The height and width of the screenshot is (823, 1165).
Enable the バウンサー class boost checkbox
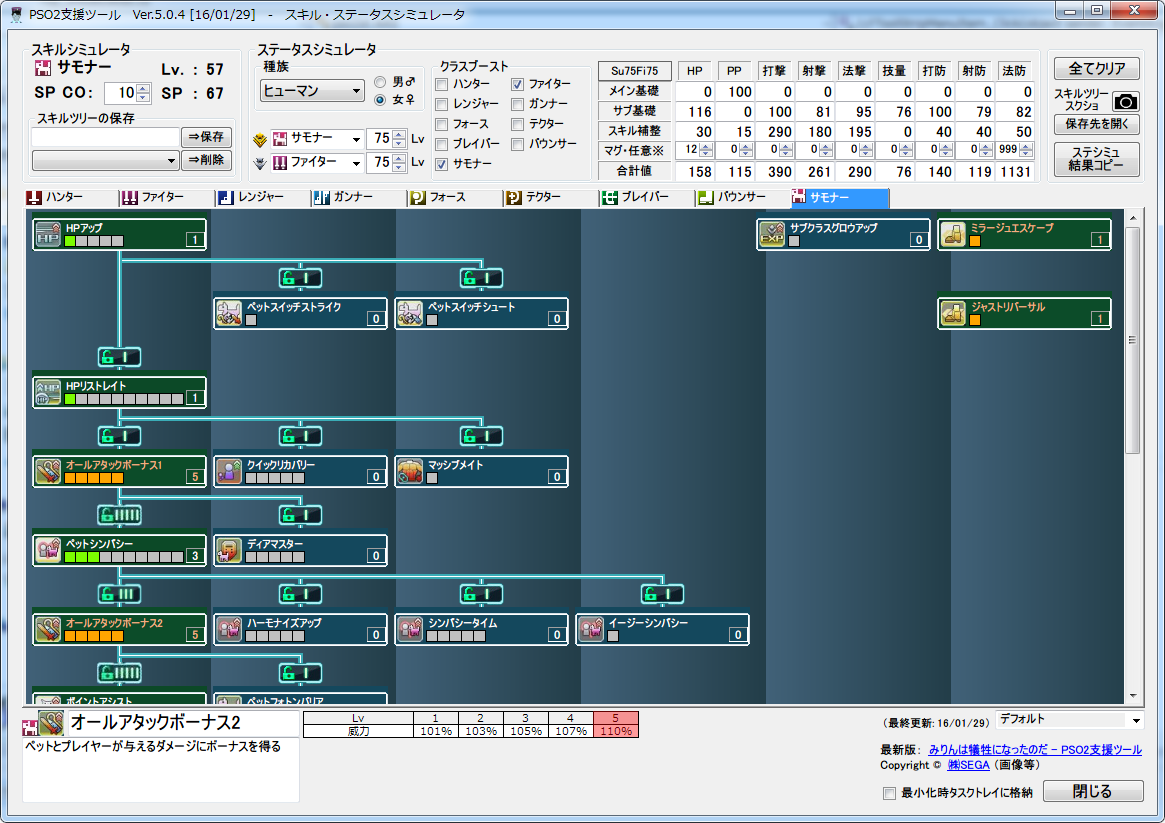(x=518, y=144)
